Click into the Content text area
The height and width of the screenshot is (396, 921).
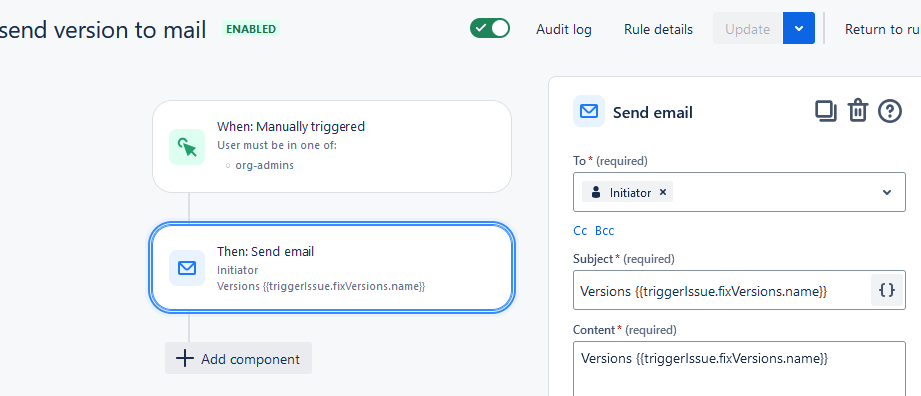(x=740, y=369)
